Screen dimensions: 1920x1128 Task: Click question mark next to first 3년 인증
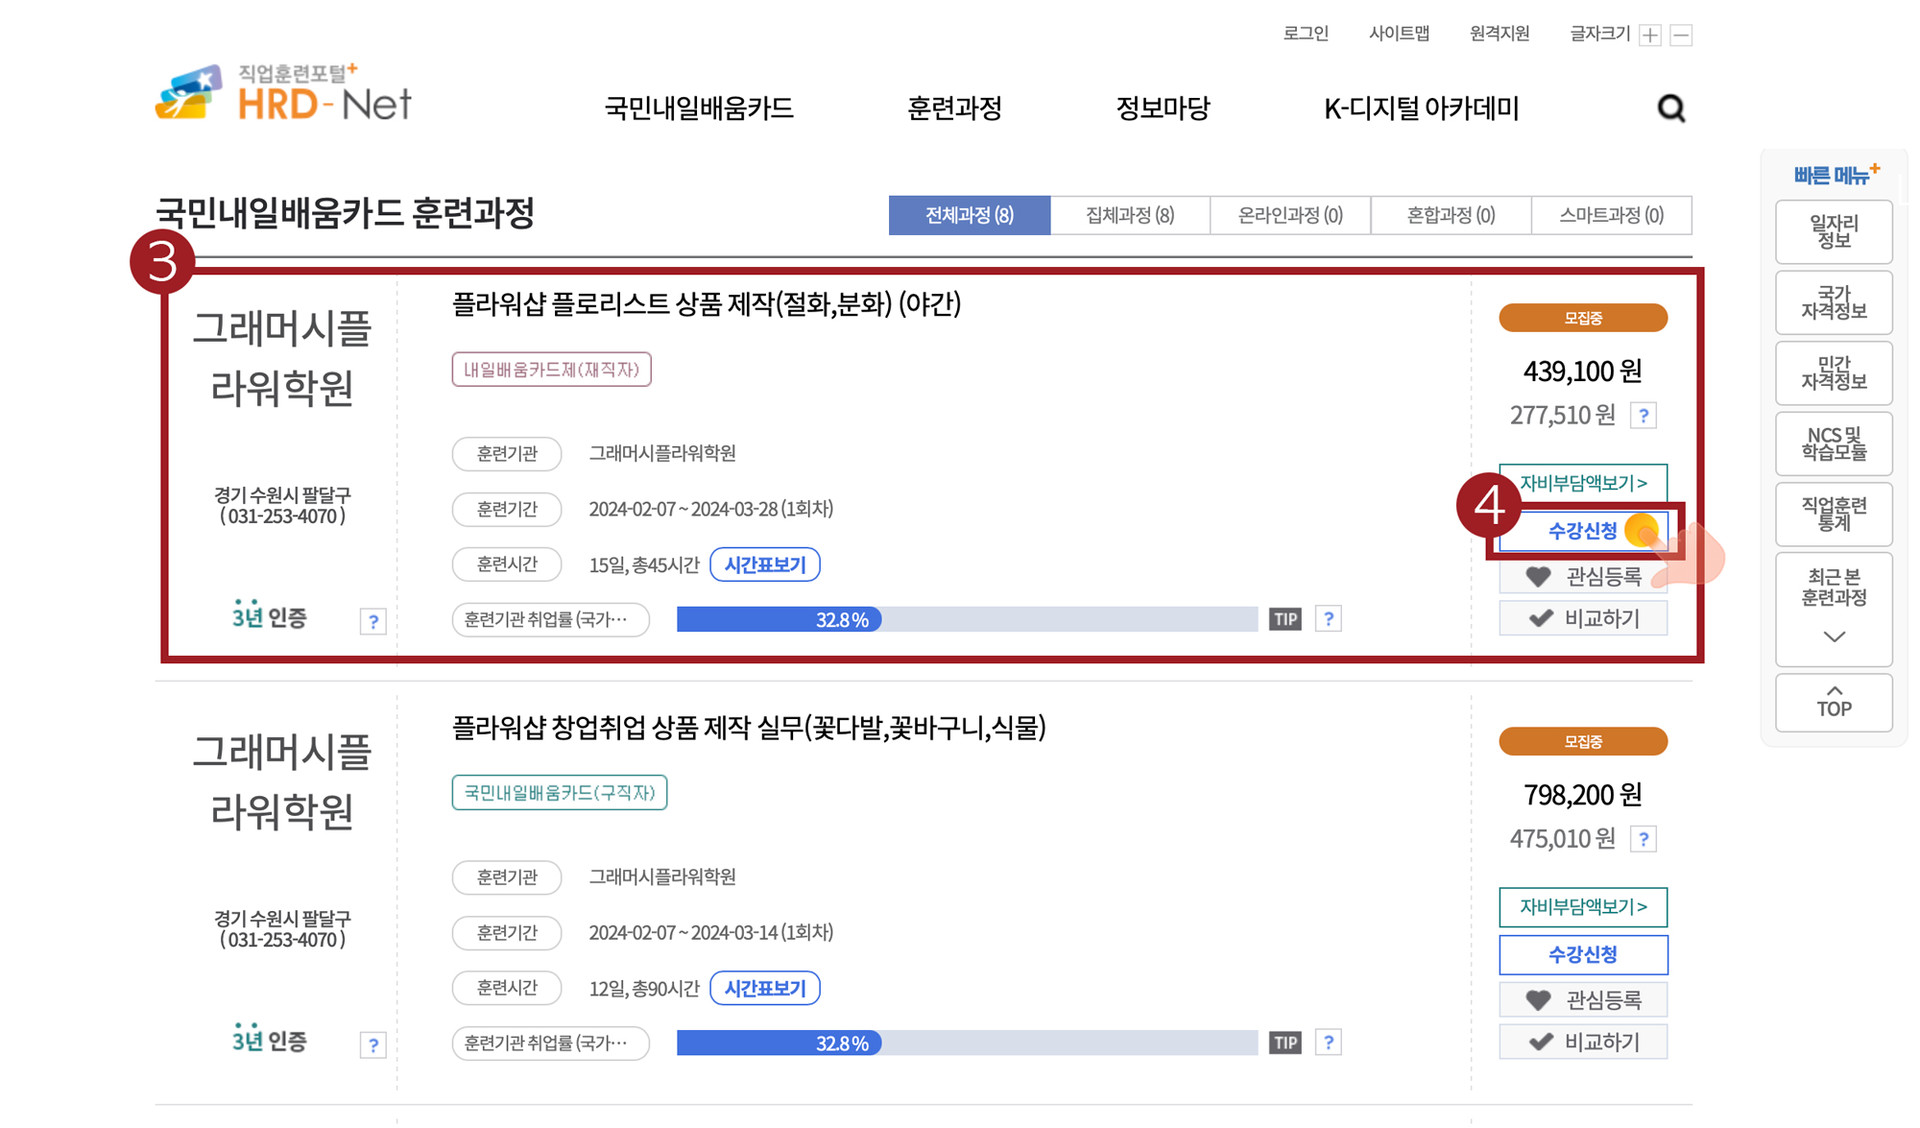[373, 621]
